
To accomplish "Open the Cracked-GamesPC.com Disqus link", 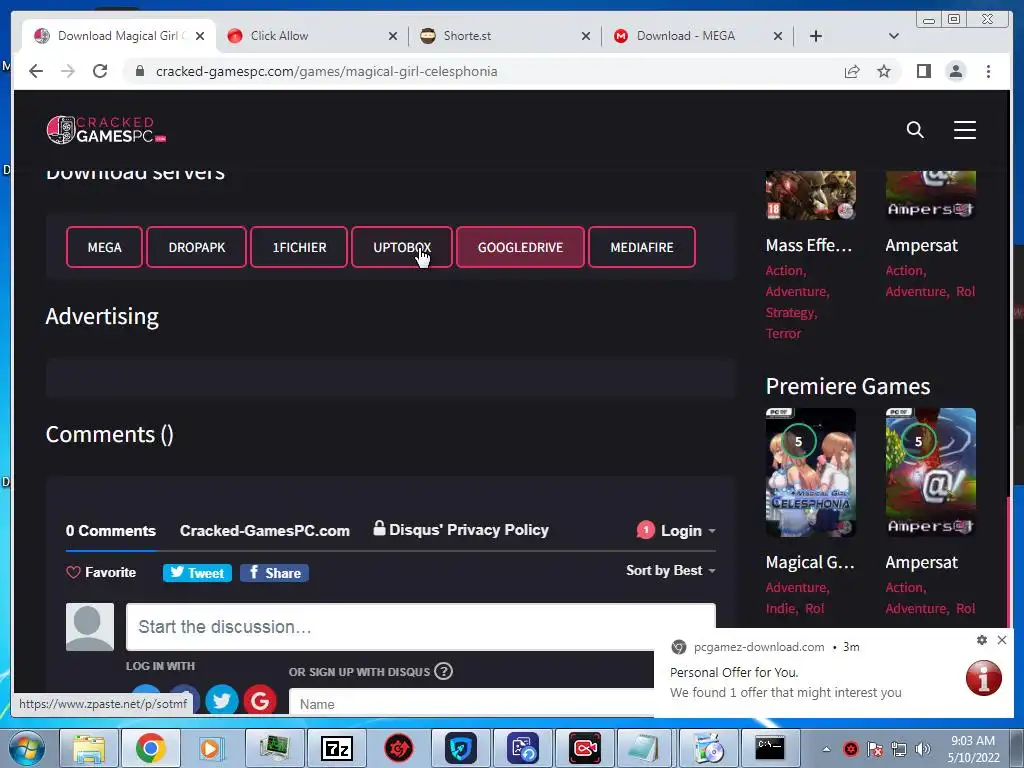I will (264, 531).
